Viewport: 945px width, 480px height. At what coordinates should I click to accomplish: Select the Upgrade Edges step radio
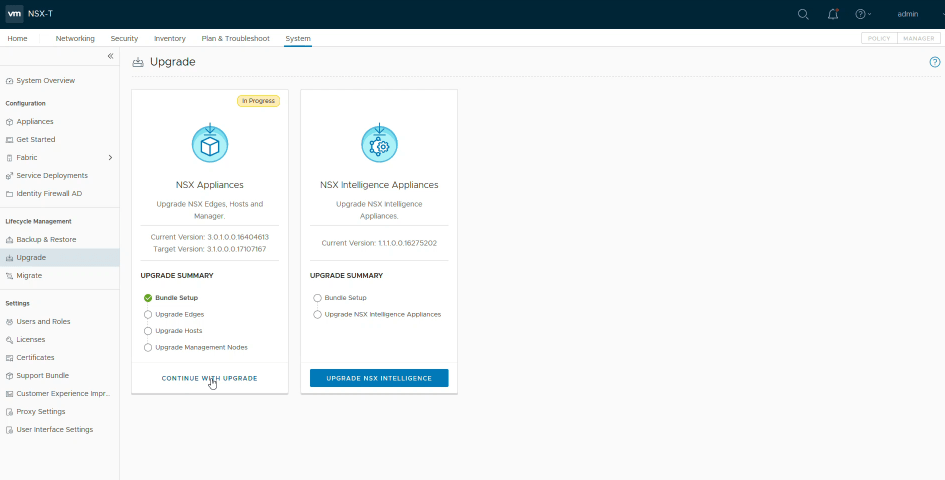pos(148,314)
